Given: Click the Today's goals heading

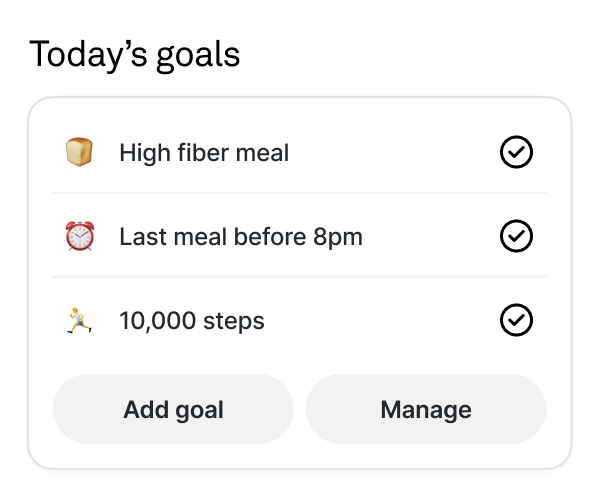Looking at the screenshot, I should [135, 55].
